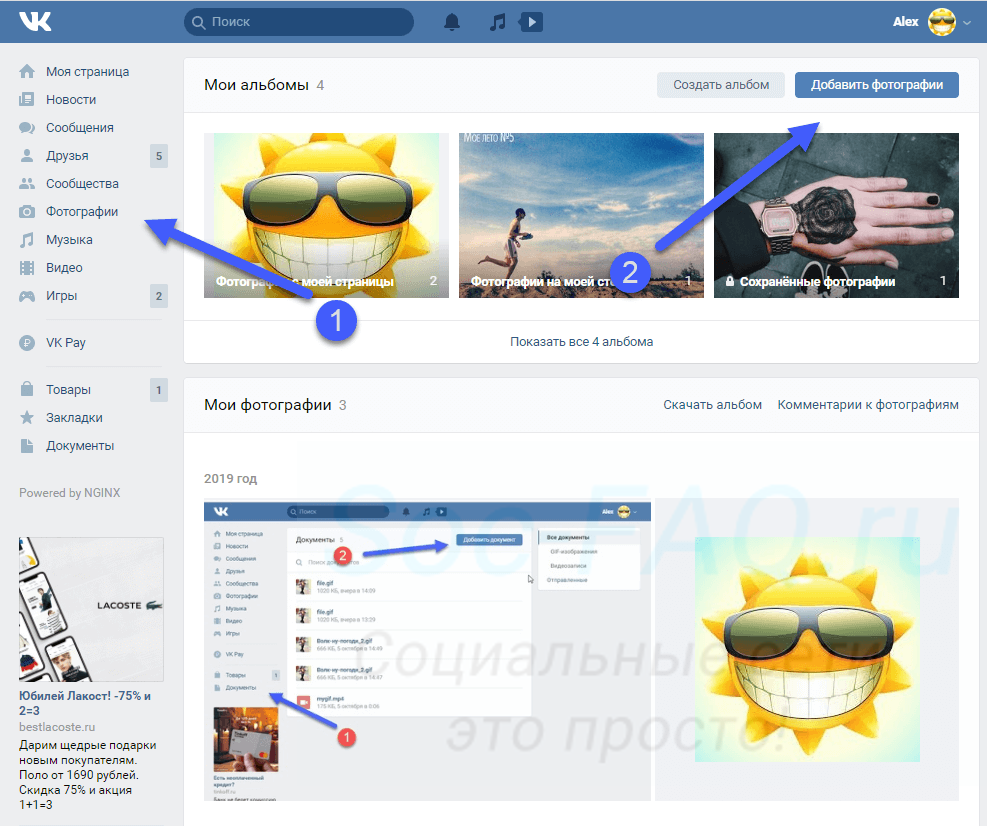Open Моя страница from the sidebar
Screen dimensions: 987x826
(x=87, y=72)
